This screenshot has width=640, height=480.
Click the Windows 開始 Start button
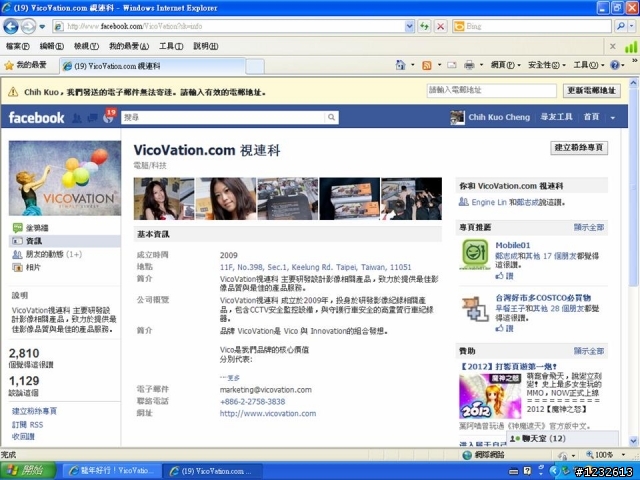pyautogui.click(x=28, y=471)
